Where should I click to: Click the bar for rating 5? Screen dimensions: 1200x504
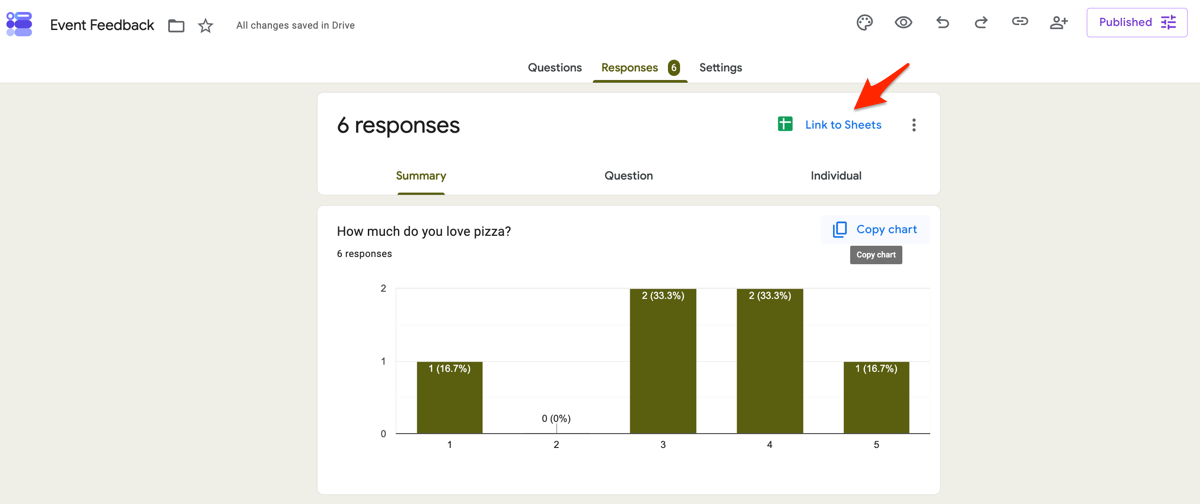[x=876, y=397]
